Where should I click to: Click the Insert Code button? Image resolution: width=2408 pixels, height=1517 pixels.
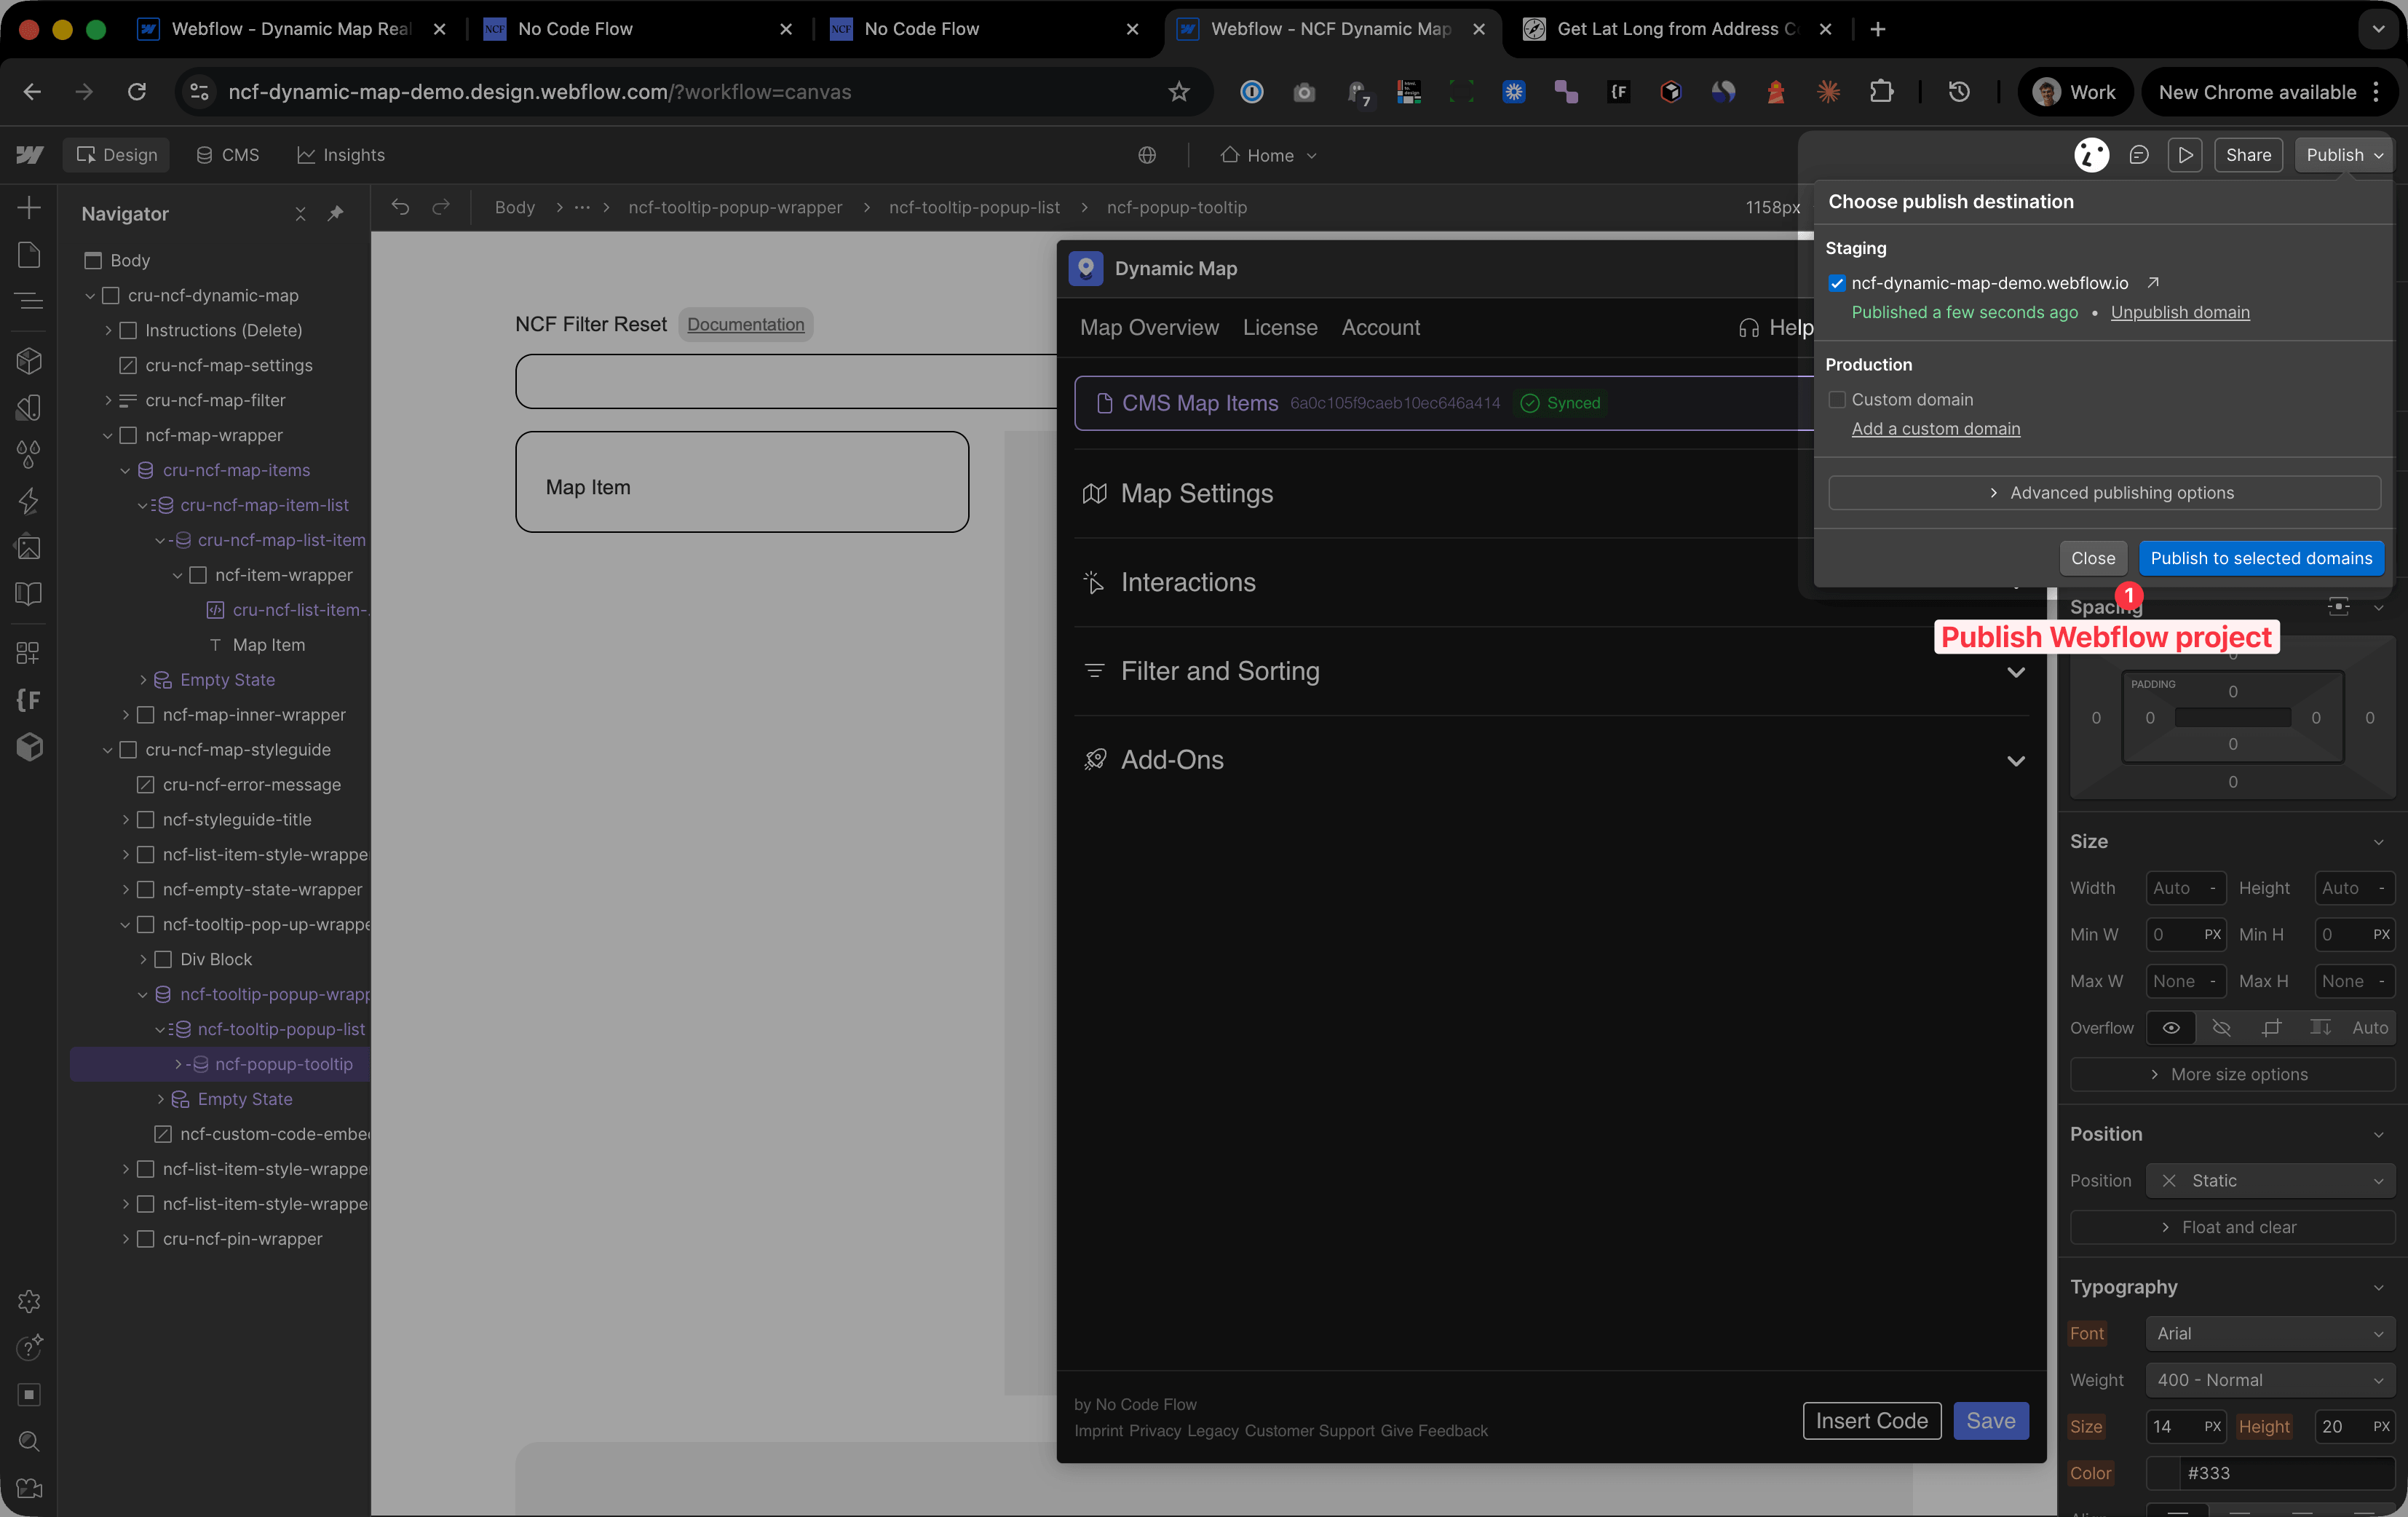[x=1871, y=1421]
